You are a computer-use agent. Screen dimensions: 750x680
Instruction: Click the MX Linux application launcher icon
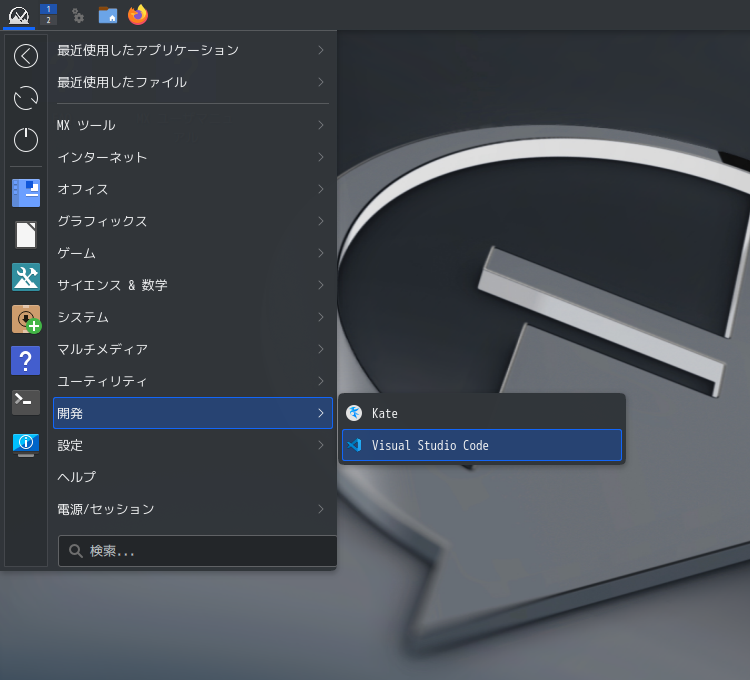click(19, 15)
